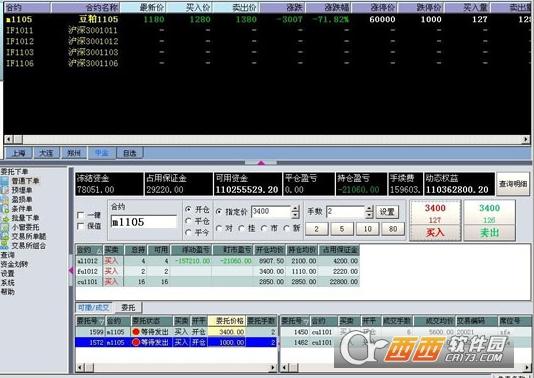Select the 交易所组合 exchange combo icon
Image resolution: width=534 pixels, height=378 pixels.
coord(5,246)
